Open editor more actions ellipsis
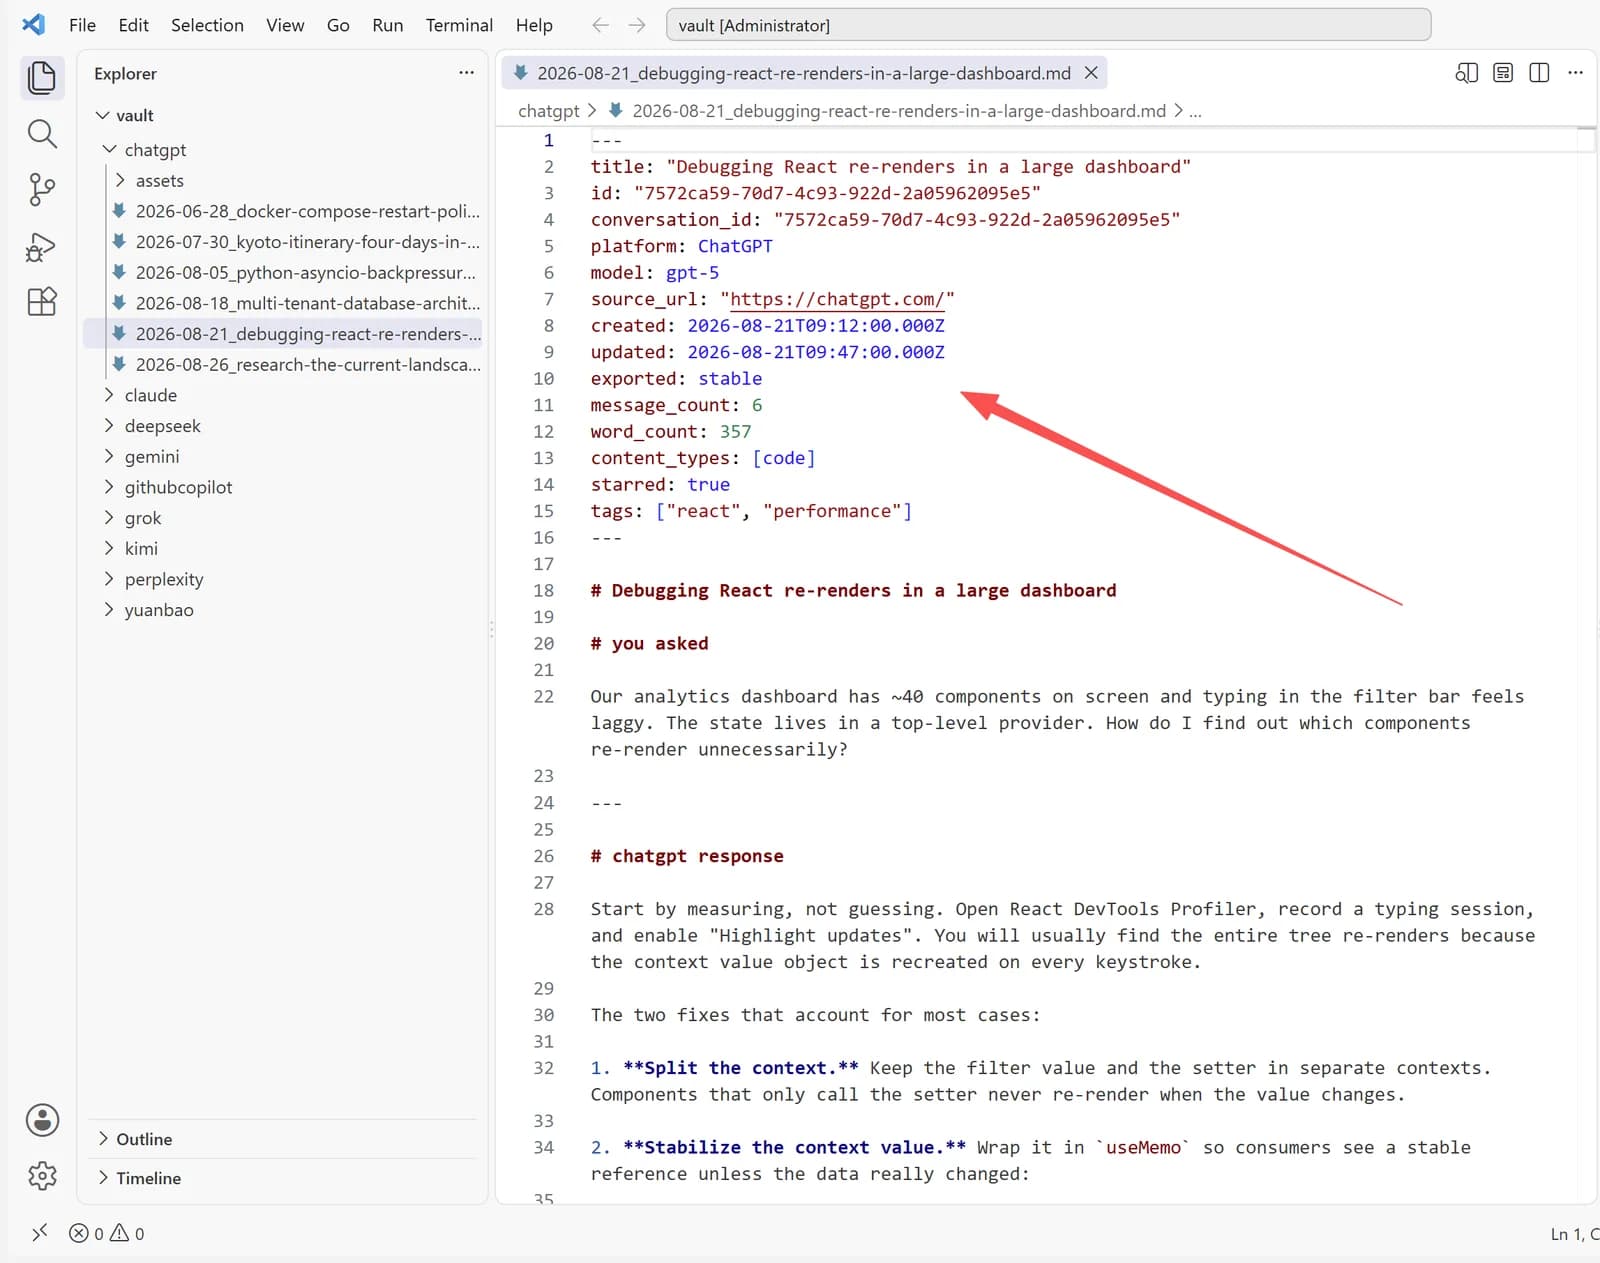The height and width of the screenshot is (1263, 1600). tap(1575, 73)
